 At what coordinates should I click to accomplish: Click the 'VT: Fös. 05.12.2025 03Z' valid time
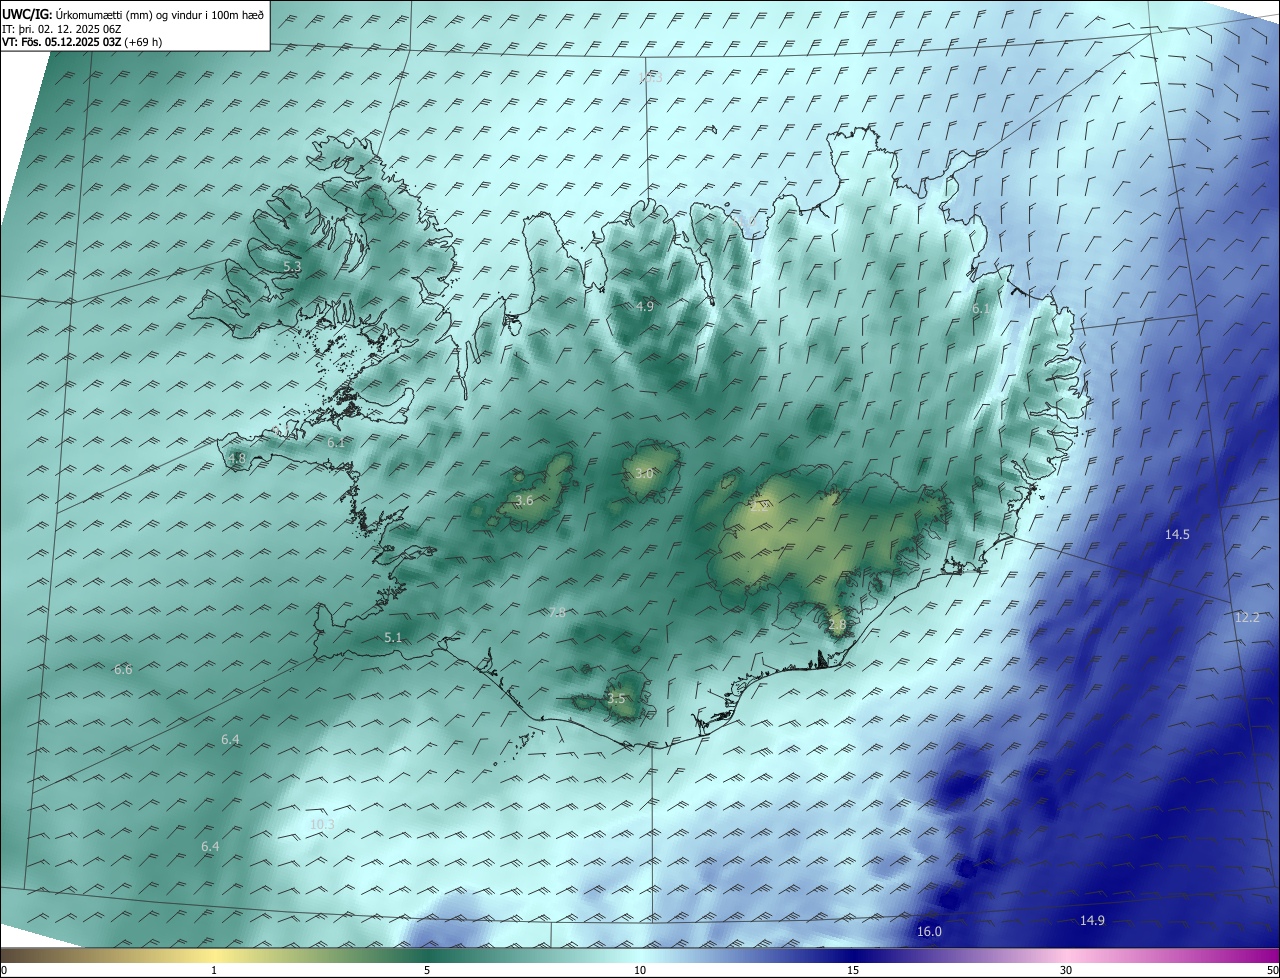click(61, 42)
